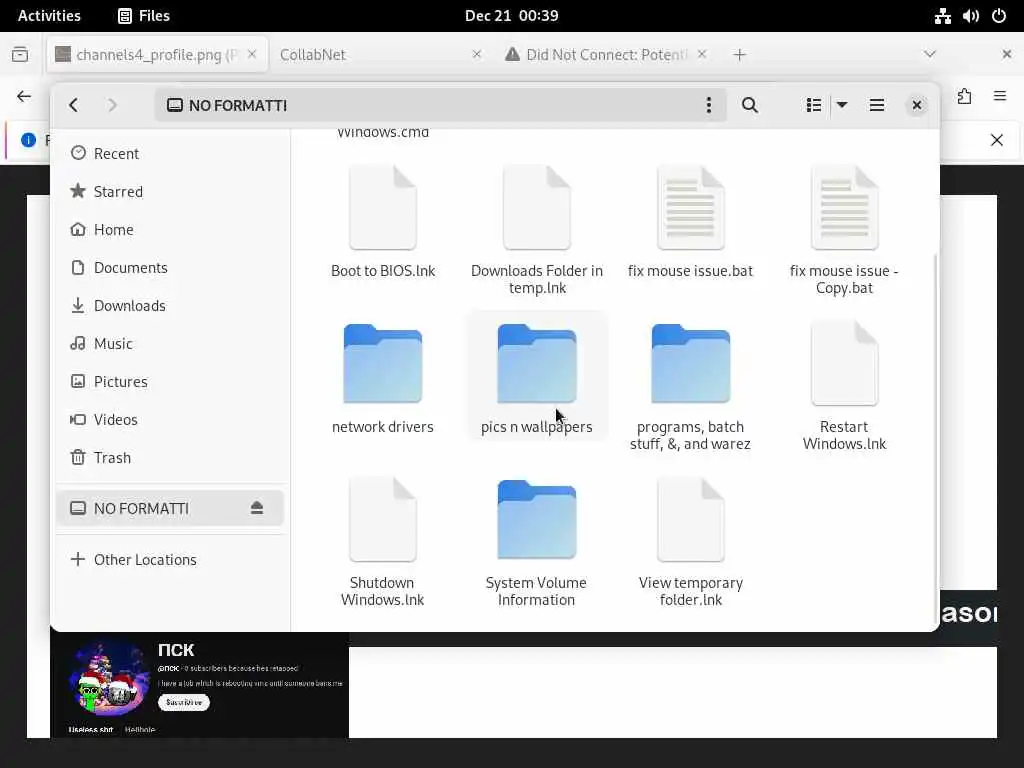
Task: Open Other Locations in the sidebar
Action: click(x=170, y=560)
